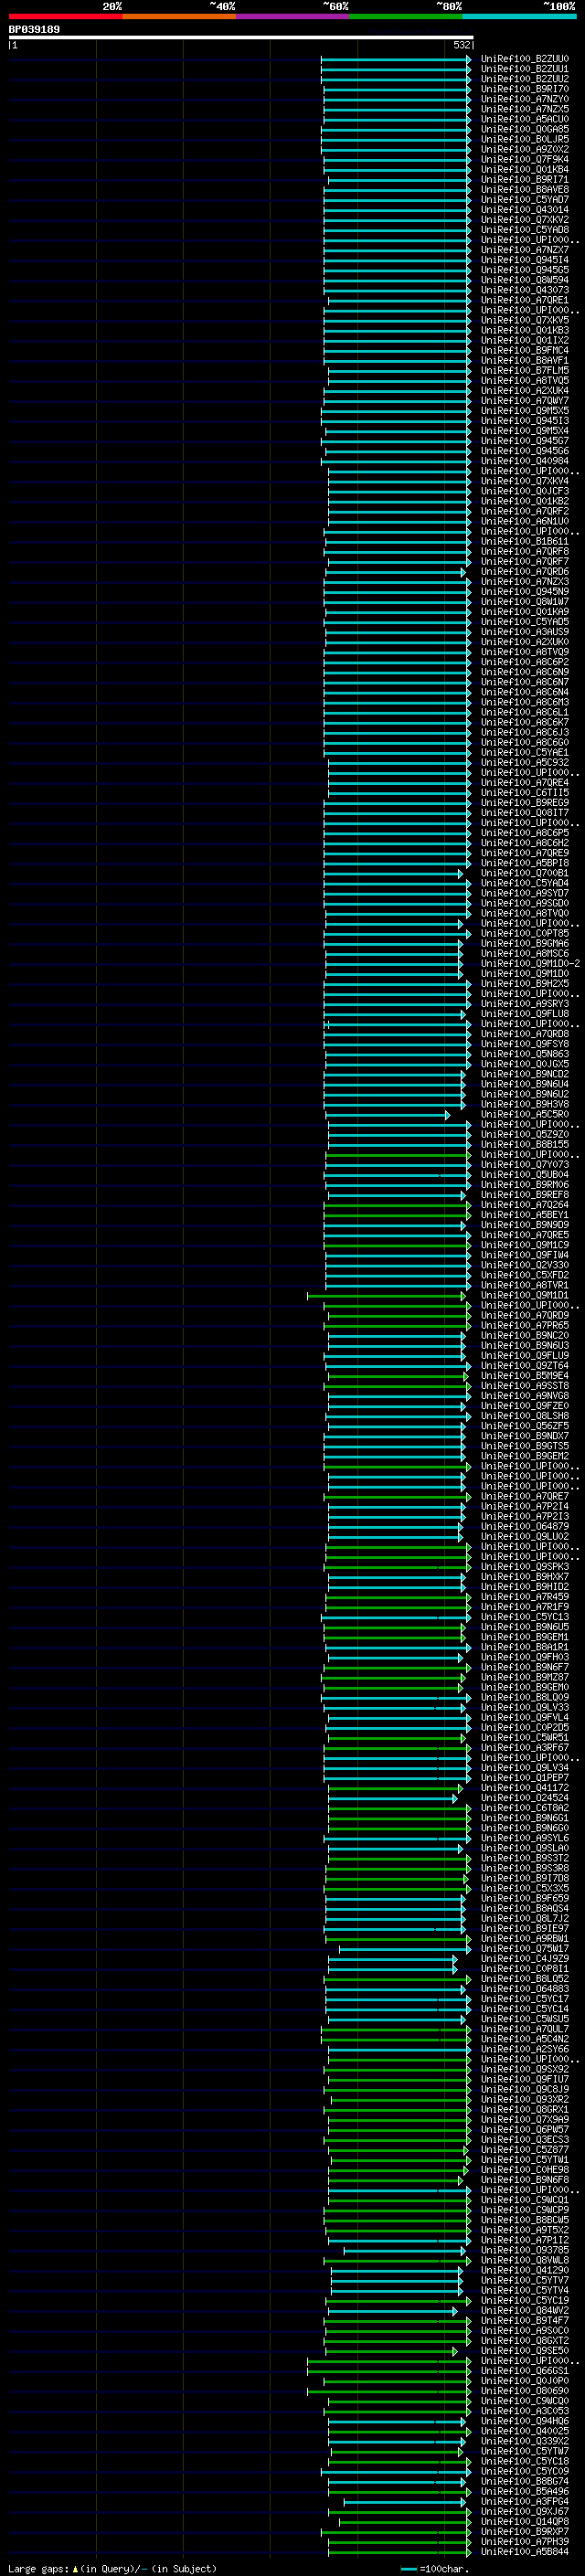This screenshot has width=585, height=2576.
Task: Click the alignment bar for UniRef100_Q01KB4
Action: [397, 169]
